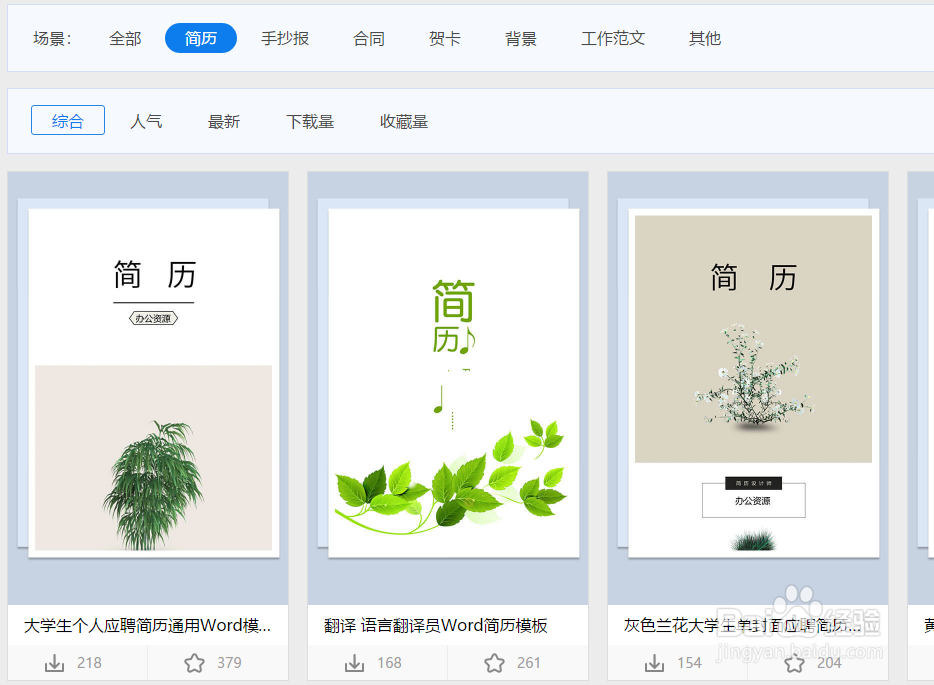The image size is (934, 685).
Task: Open title 大学生个人应聘简历通用Word模...
Action: point(147,625)
